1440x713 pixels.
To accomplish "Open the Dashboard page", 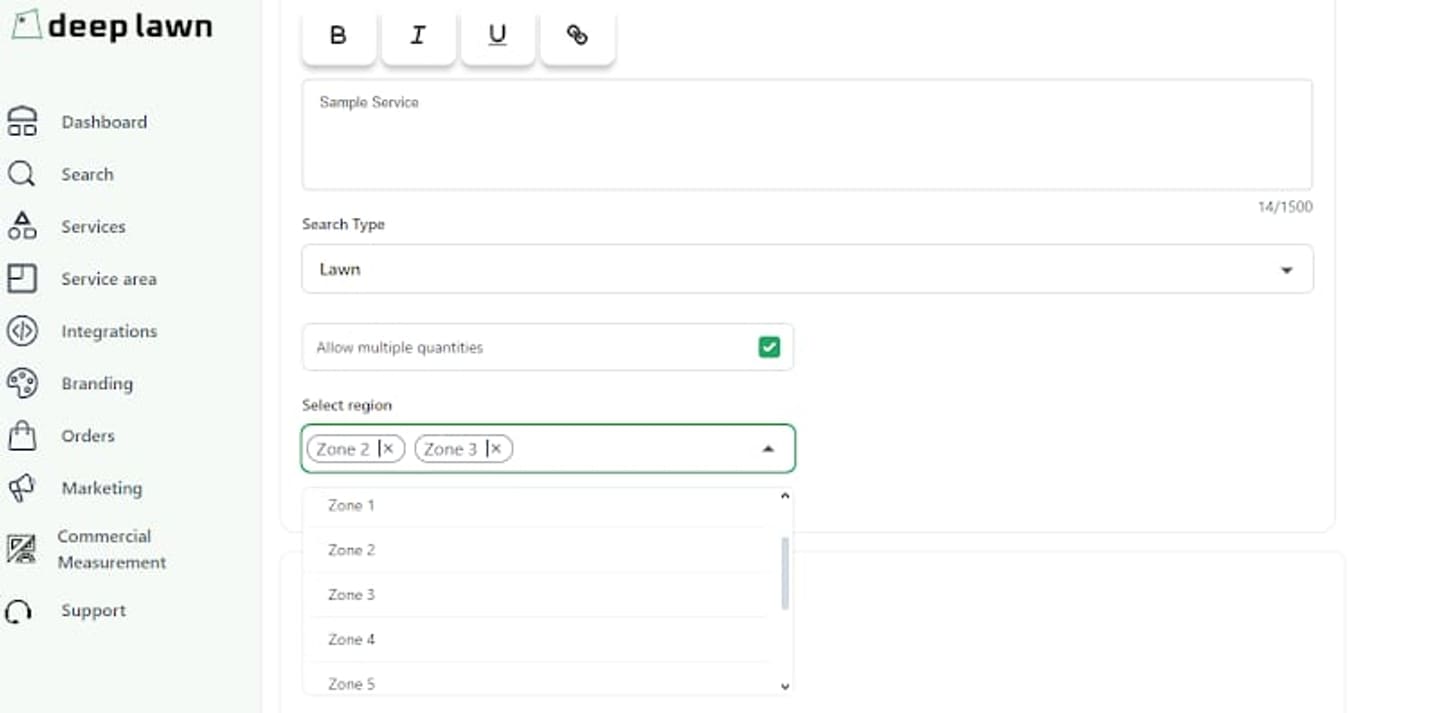I will coord(104,122).
